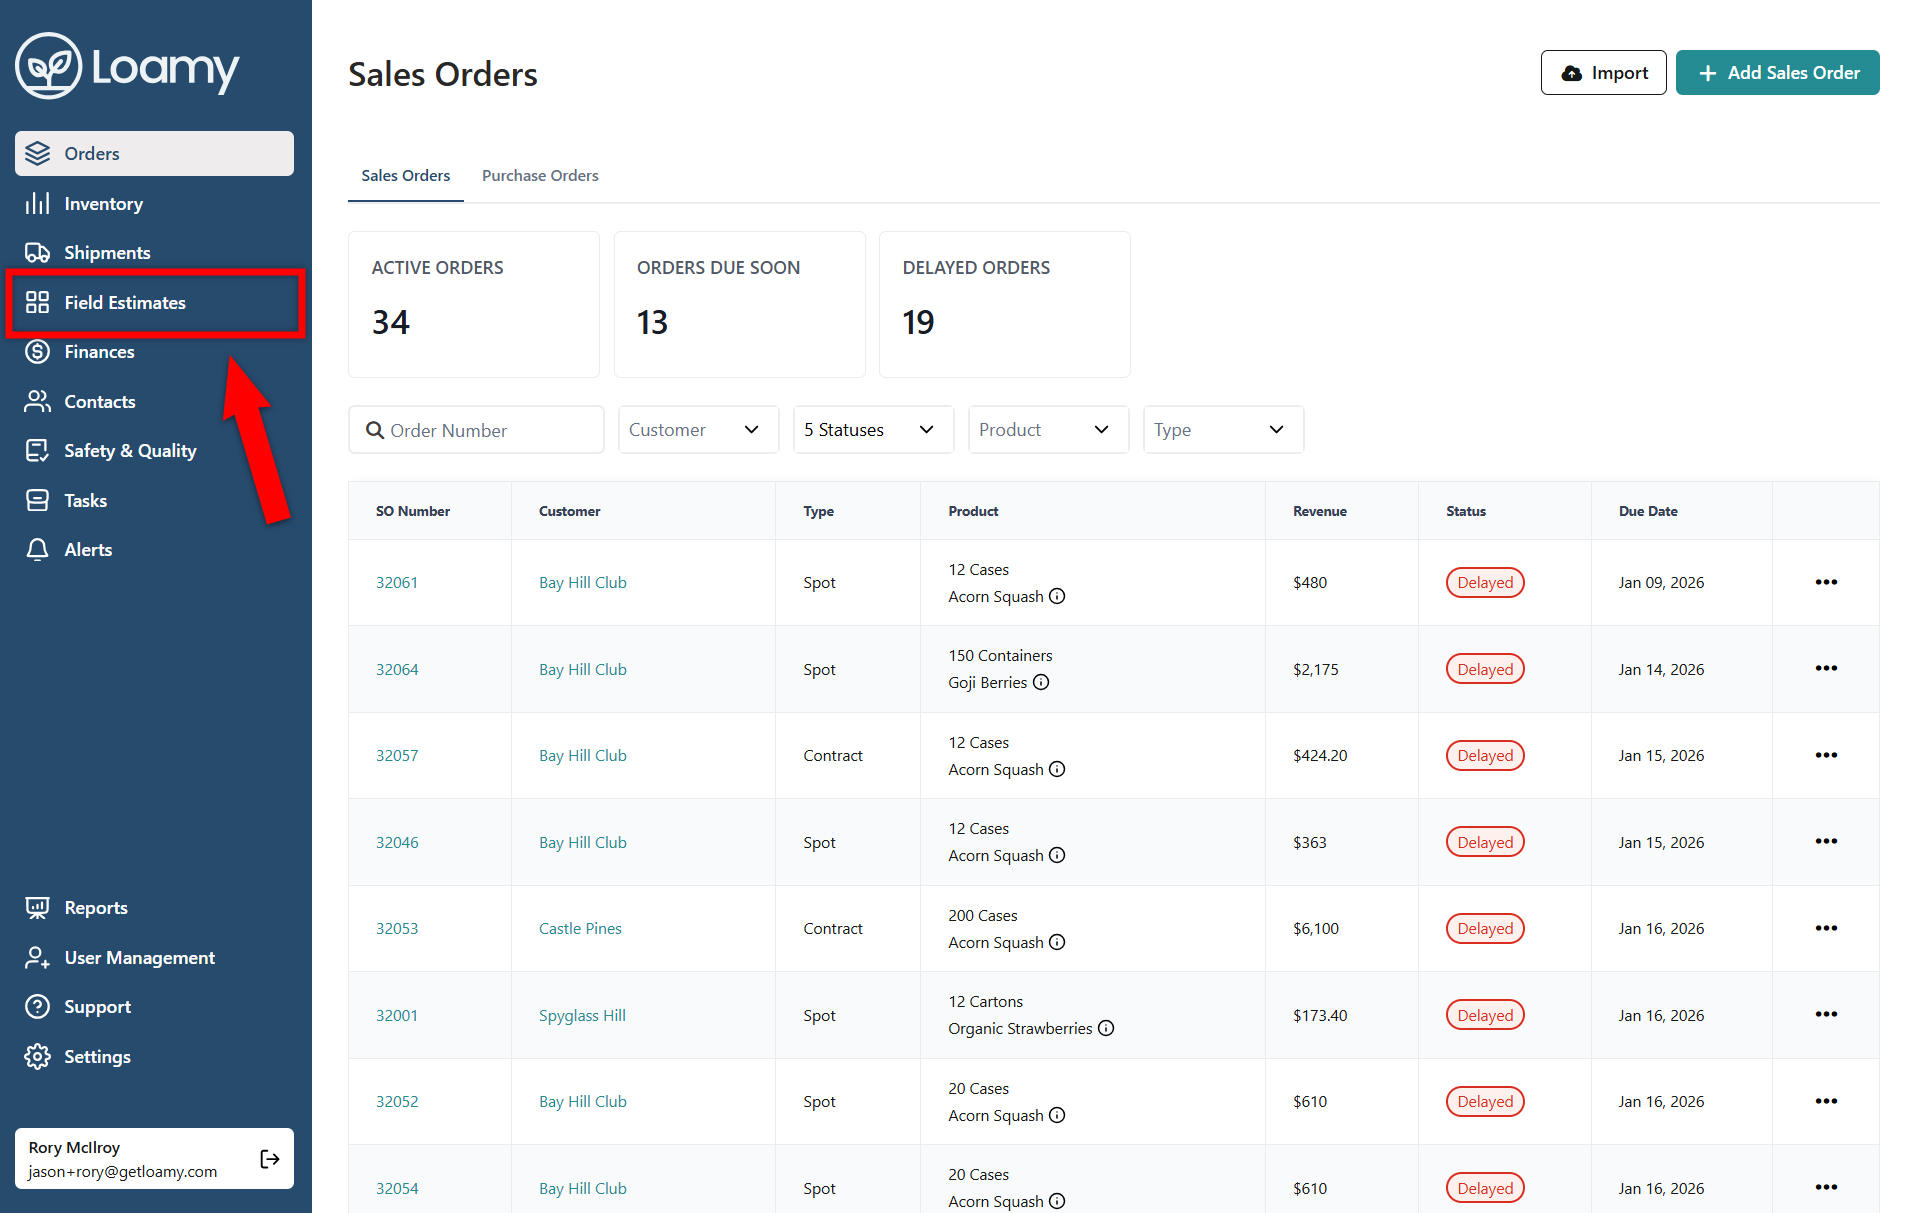Switch to the Purchase Orders tab
The width and height of the screenshot is (1915, 1213).
[x=540, y=175]
